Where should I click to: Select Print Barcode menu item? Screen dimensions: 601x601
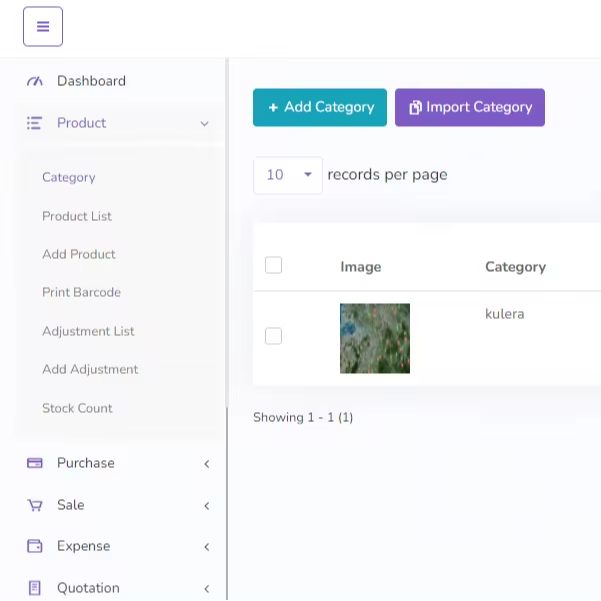pos(81,292)
